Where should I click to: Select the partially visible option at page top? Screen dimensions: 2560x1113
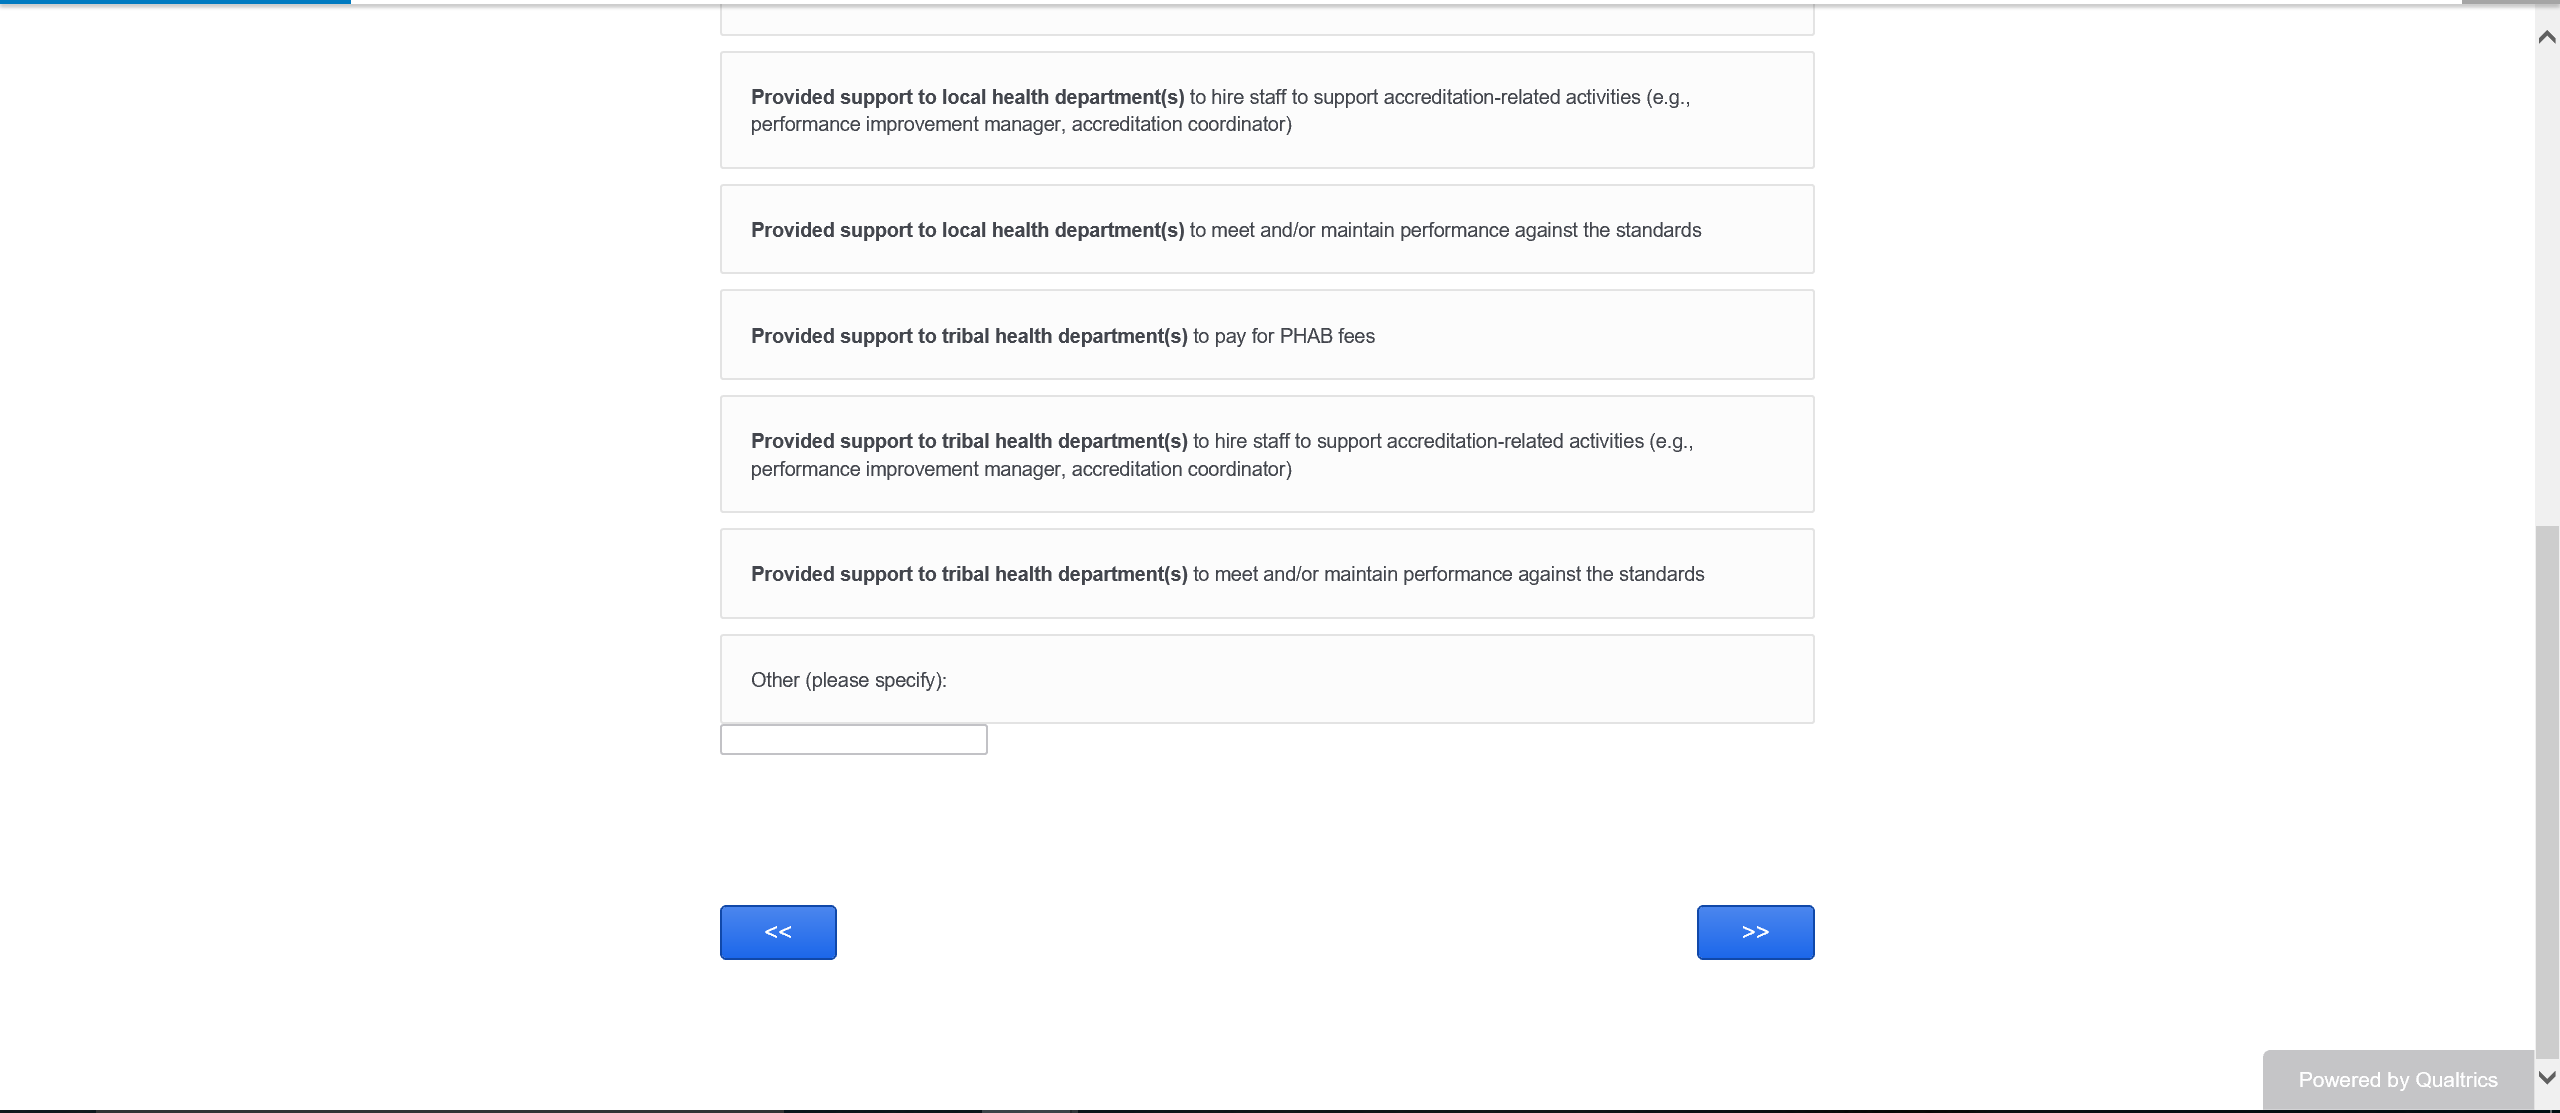[x=1266, y=20]
